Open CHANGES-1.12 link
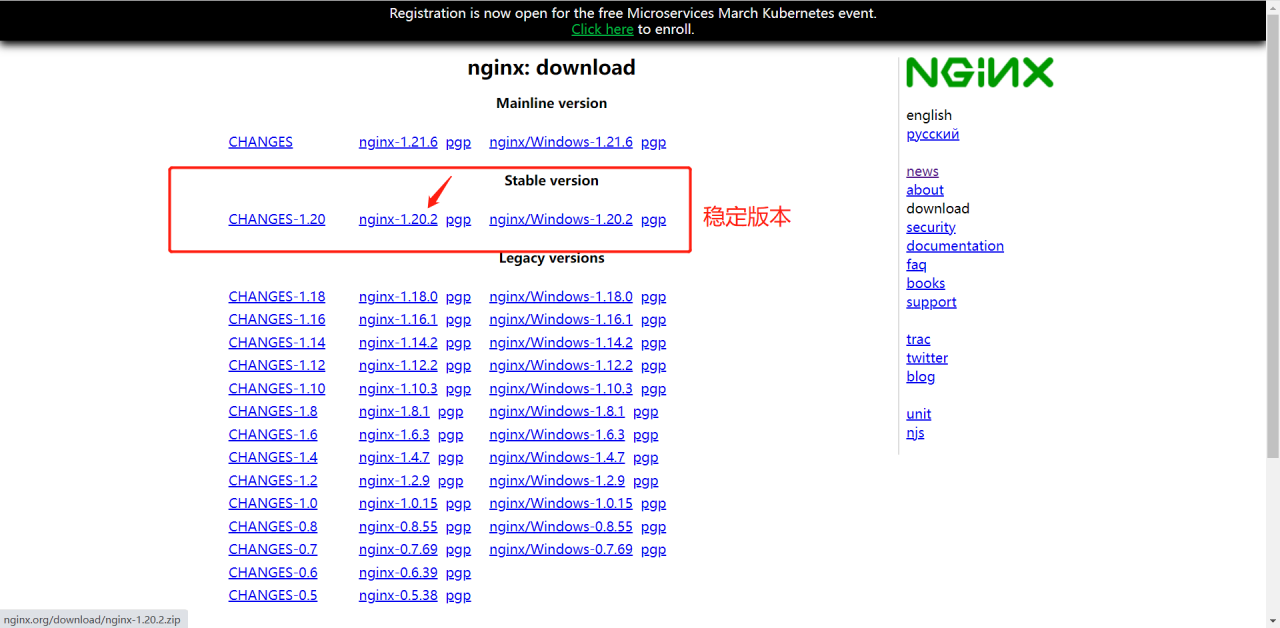 (277, 365)
